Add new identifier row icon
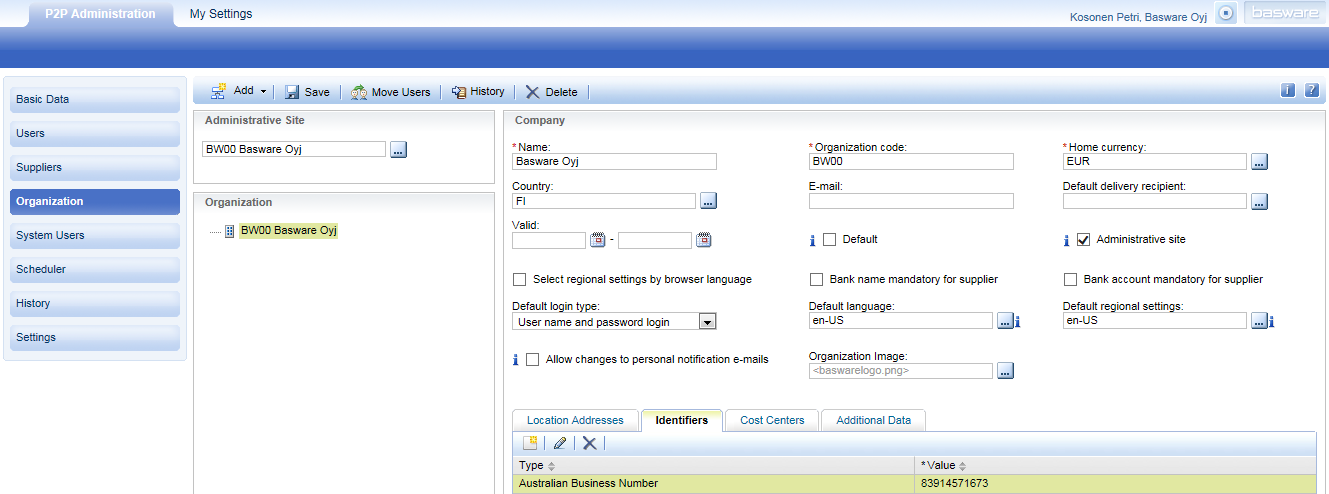Screen dimensions: 1329x494 pyautogui.click(x=531, y=442)
